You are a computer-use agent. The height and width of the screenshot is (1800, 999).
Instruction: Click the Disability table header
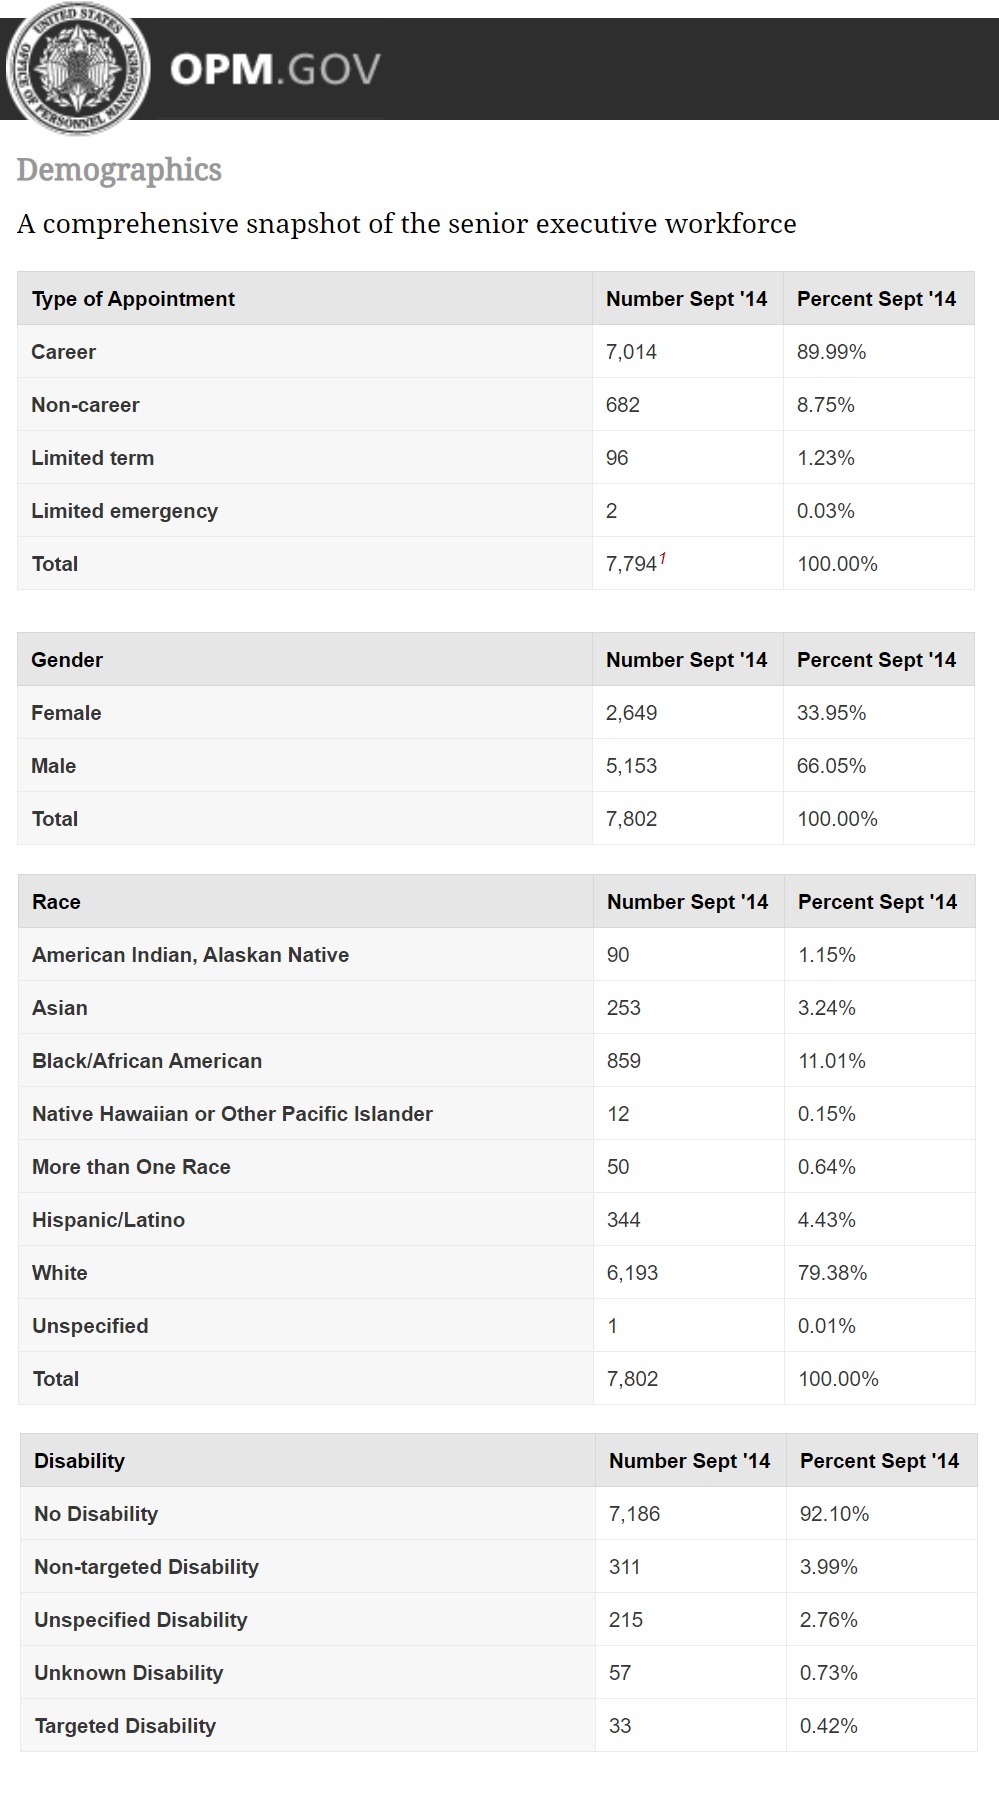click(x=79, y=1461)
